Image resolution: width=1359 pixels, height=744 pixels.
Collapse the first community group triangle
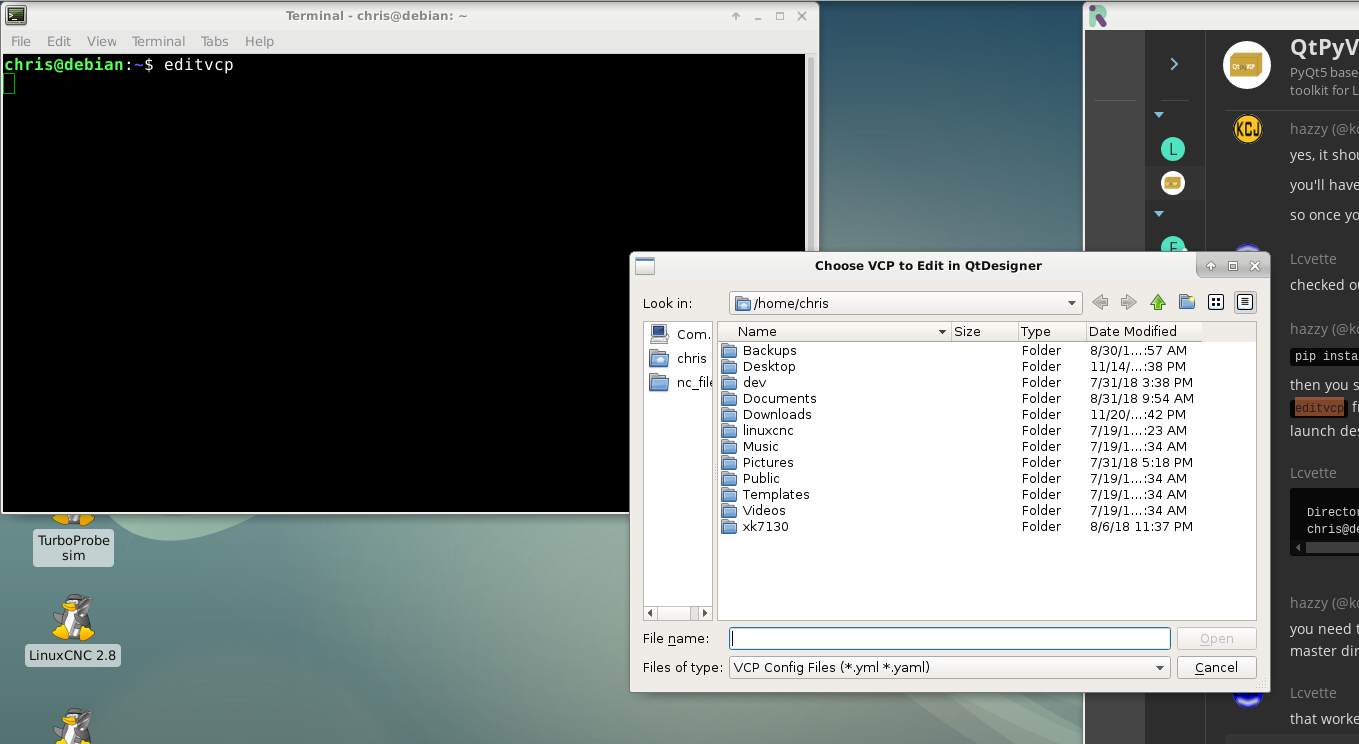pyautogui.click(x=1159, y=115)
